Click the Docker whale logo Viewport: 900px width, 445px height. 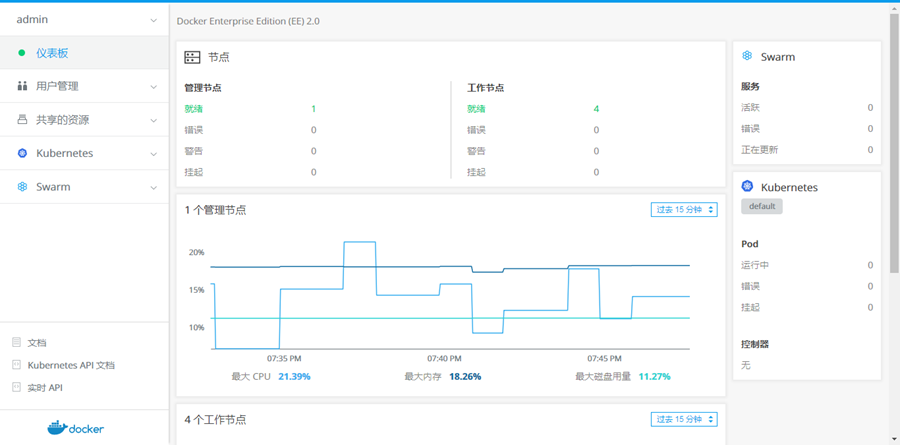(76, 428)
